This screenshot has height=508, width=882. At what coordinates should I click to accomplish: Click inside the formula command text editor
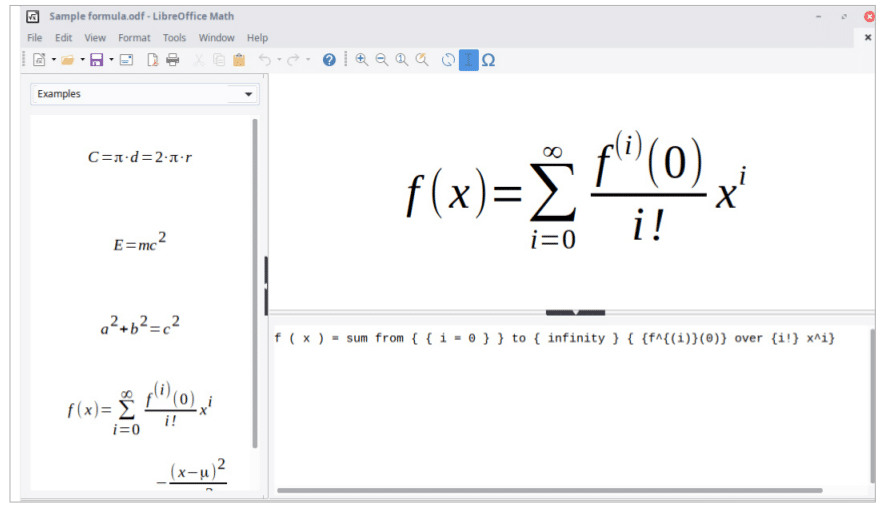570,410
